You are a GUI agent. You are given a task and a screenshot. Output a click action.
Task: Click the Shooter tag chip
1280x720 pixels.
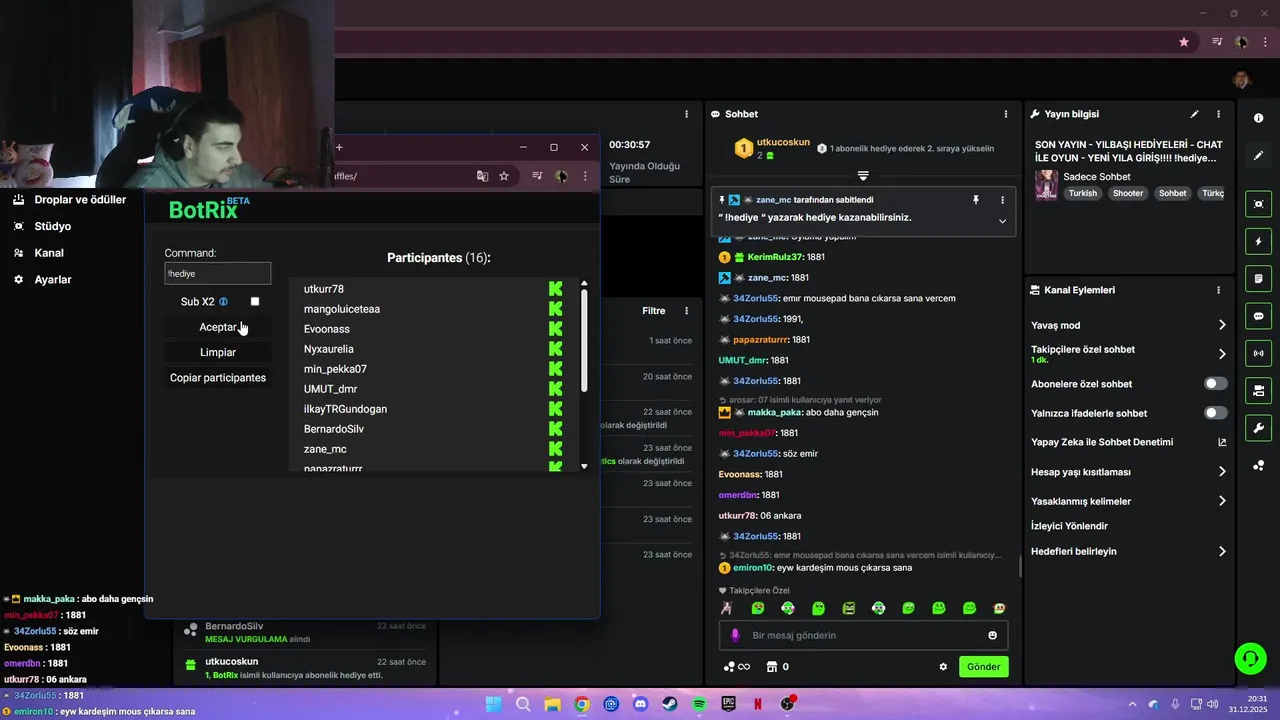coord(1128,193)
